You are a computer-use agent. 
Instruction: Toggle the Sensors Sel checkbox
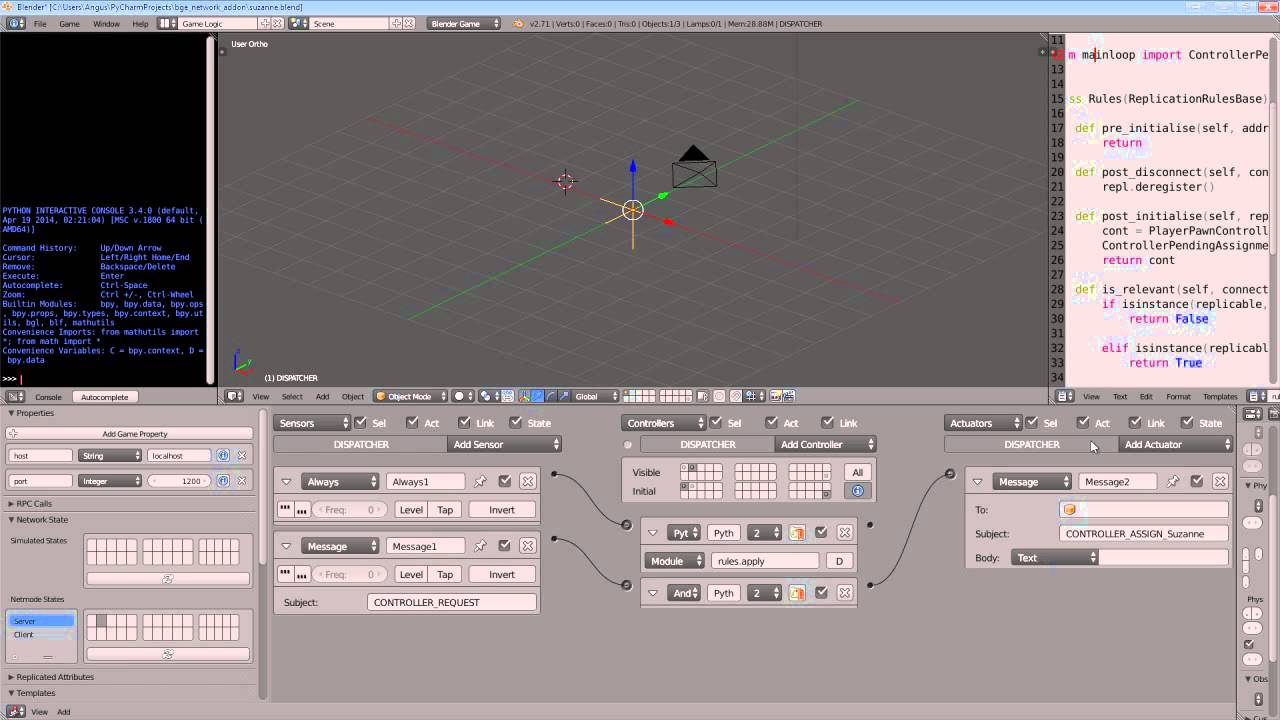361,423
